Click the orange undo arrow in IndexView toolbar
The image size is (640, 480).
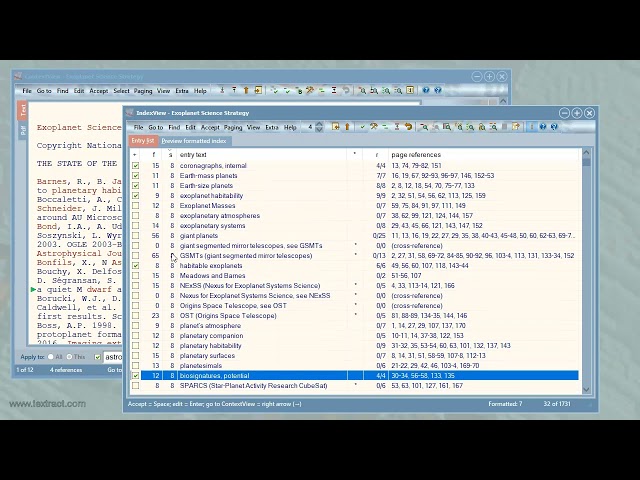pyautogui.click(x=408, y=127)
